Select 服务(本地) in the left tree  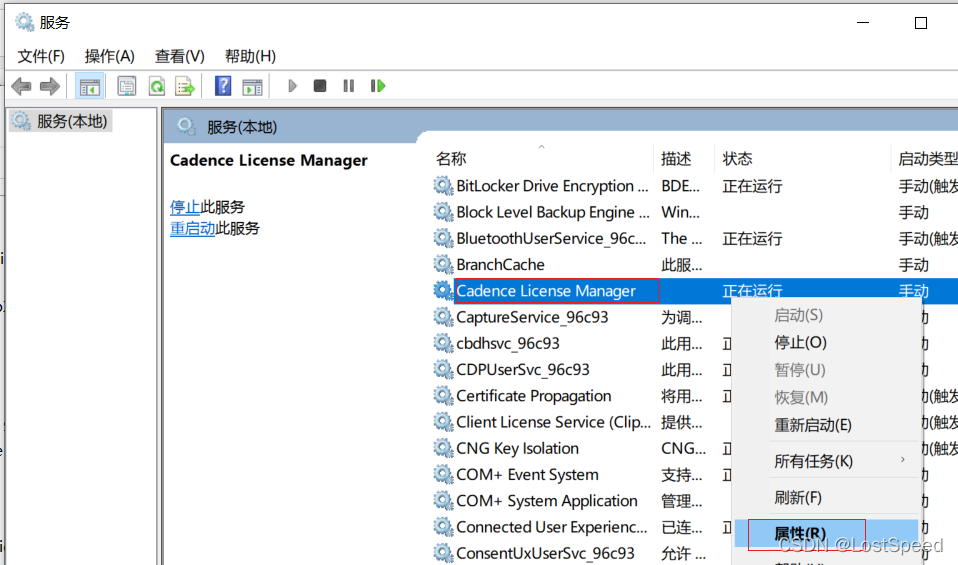71,121
